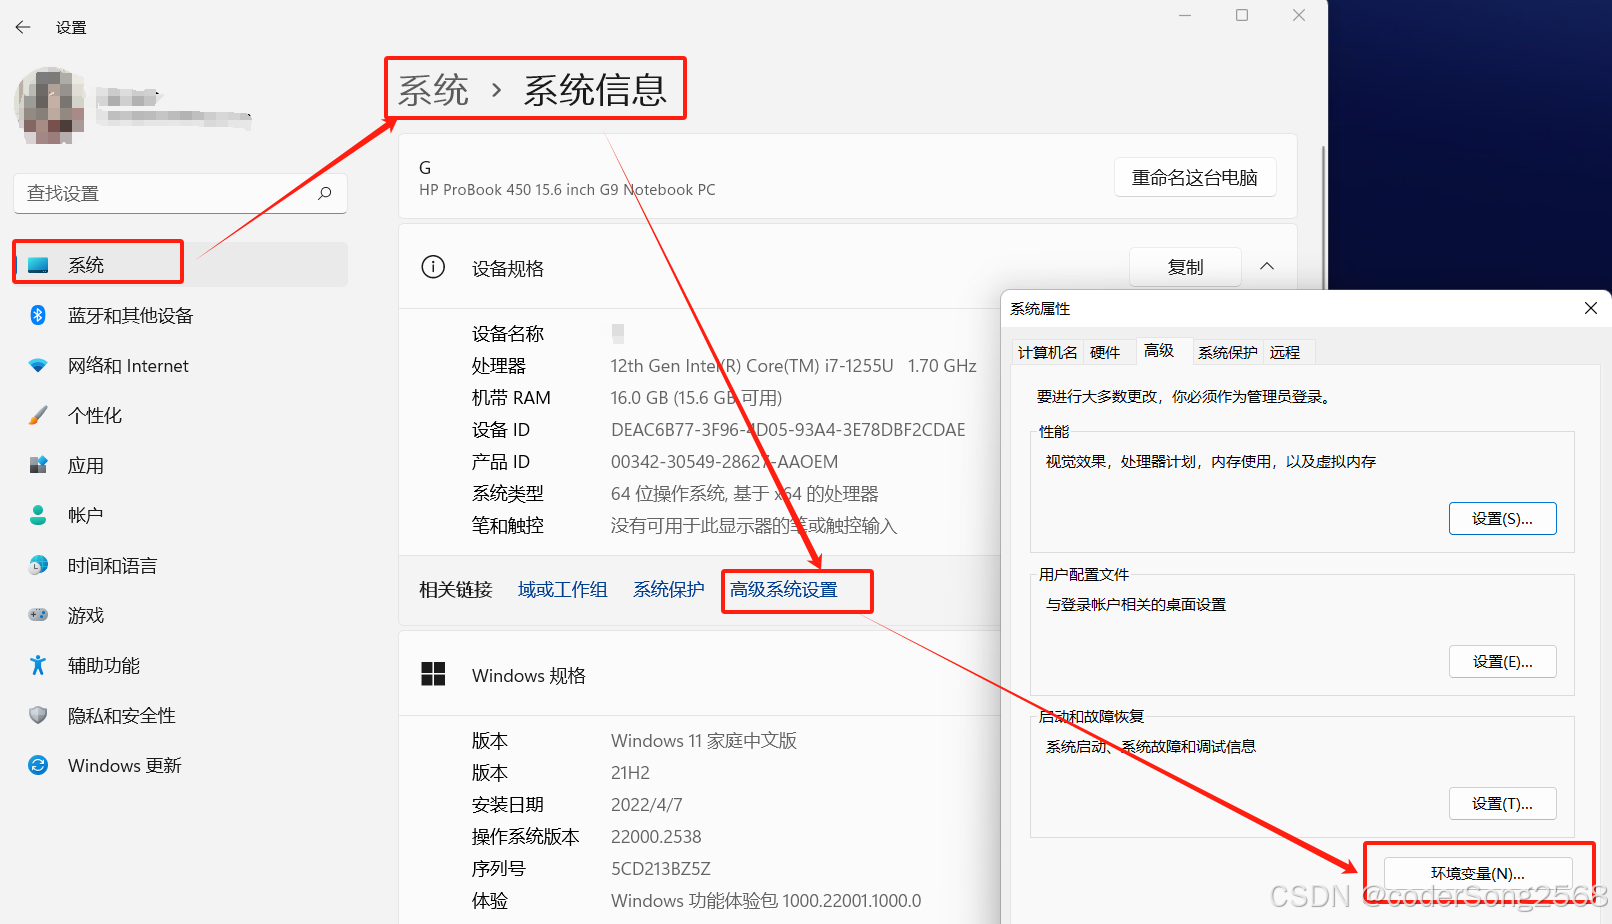Screen dimensions: 1612x924
Task: Click HP ProBook 450 15.6 inch G9 model text
Action: (567, 190)
